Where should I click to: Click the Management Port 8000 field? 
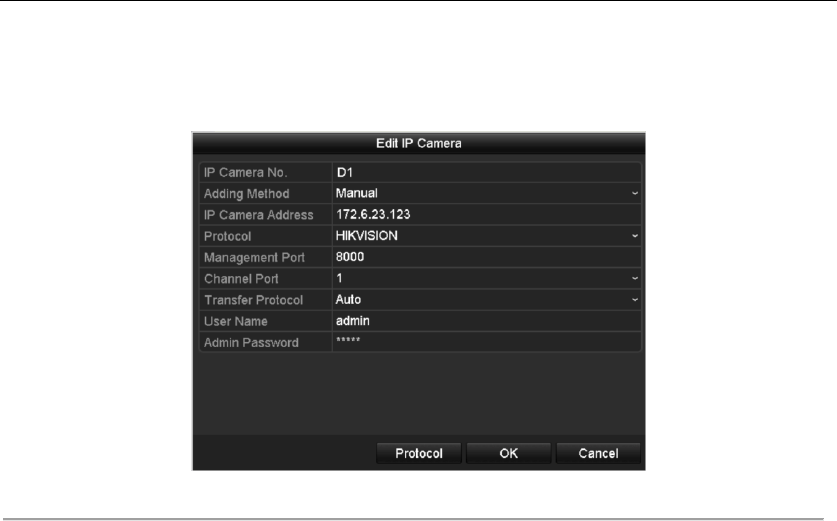pos(486,257)
